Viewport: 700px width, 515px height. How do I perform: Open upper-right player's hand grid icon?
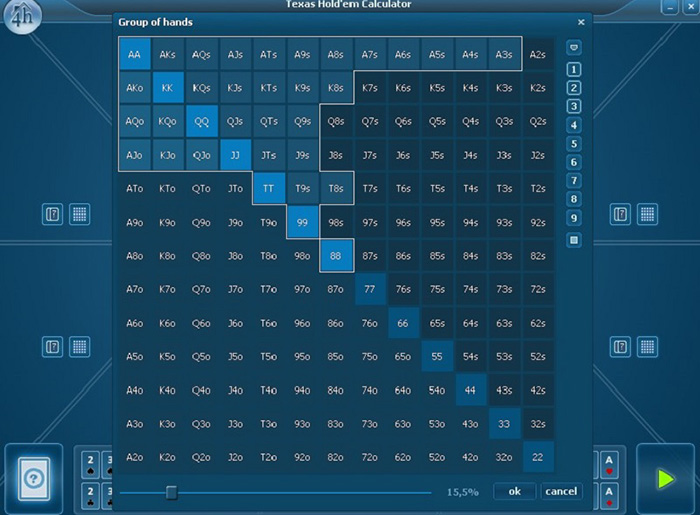647,215
